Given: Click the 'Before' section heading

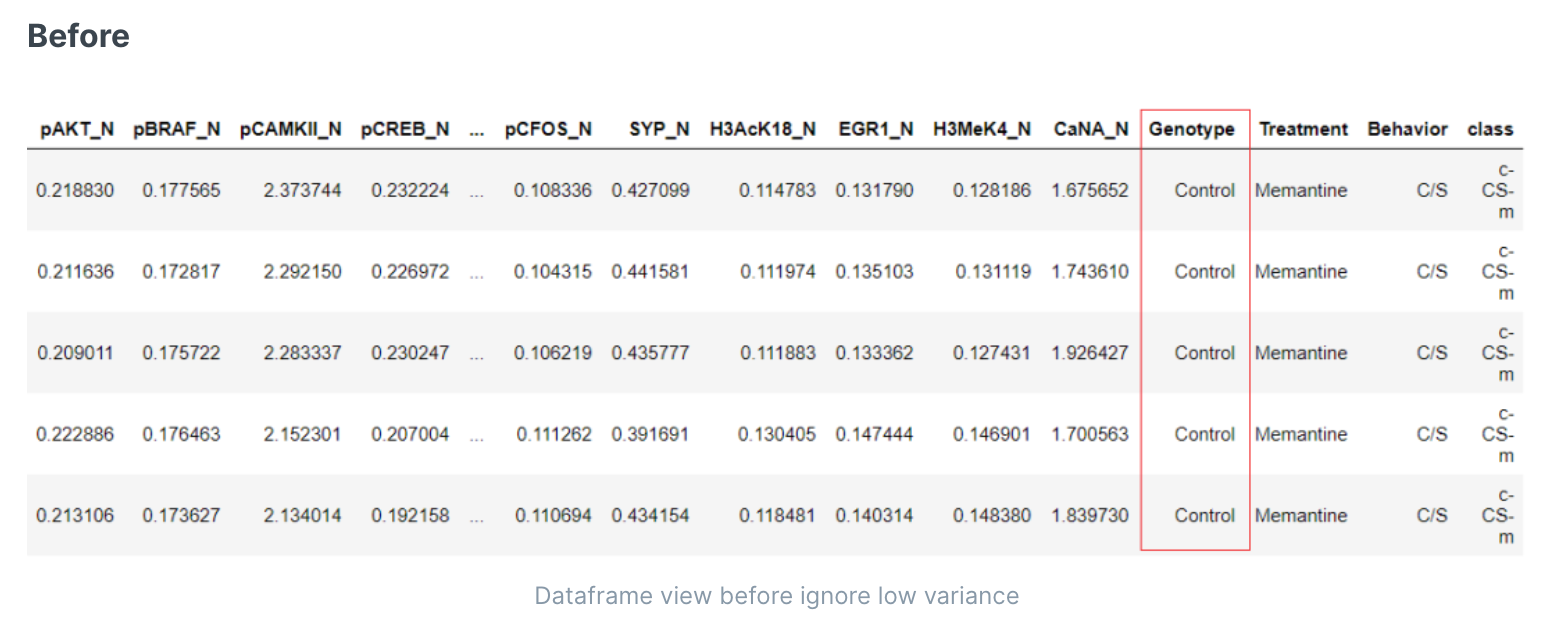Looking at the screenshot, I should click(x=78, y=36).
